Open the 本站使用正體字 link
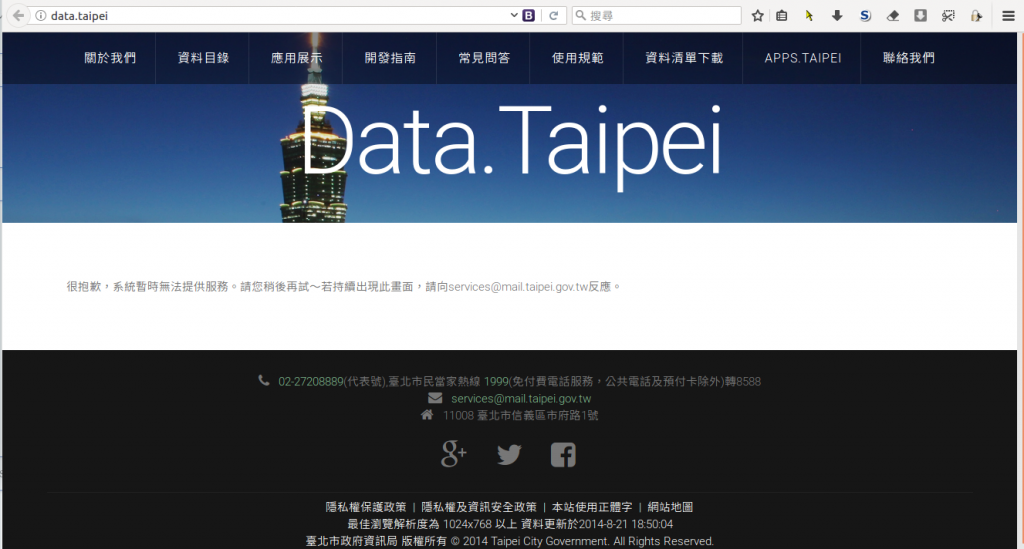Viewport: 1024px width, 549px height. (x=592, y=507)
